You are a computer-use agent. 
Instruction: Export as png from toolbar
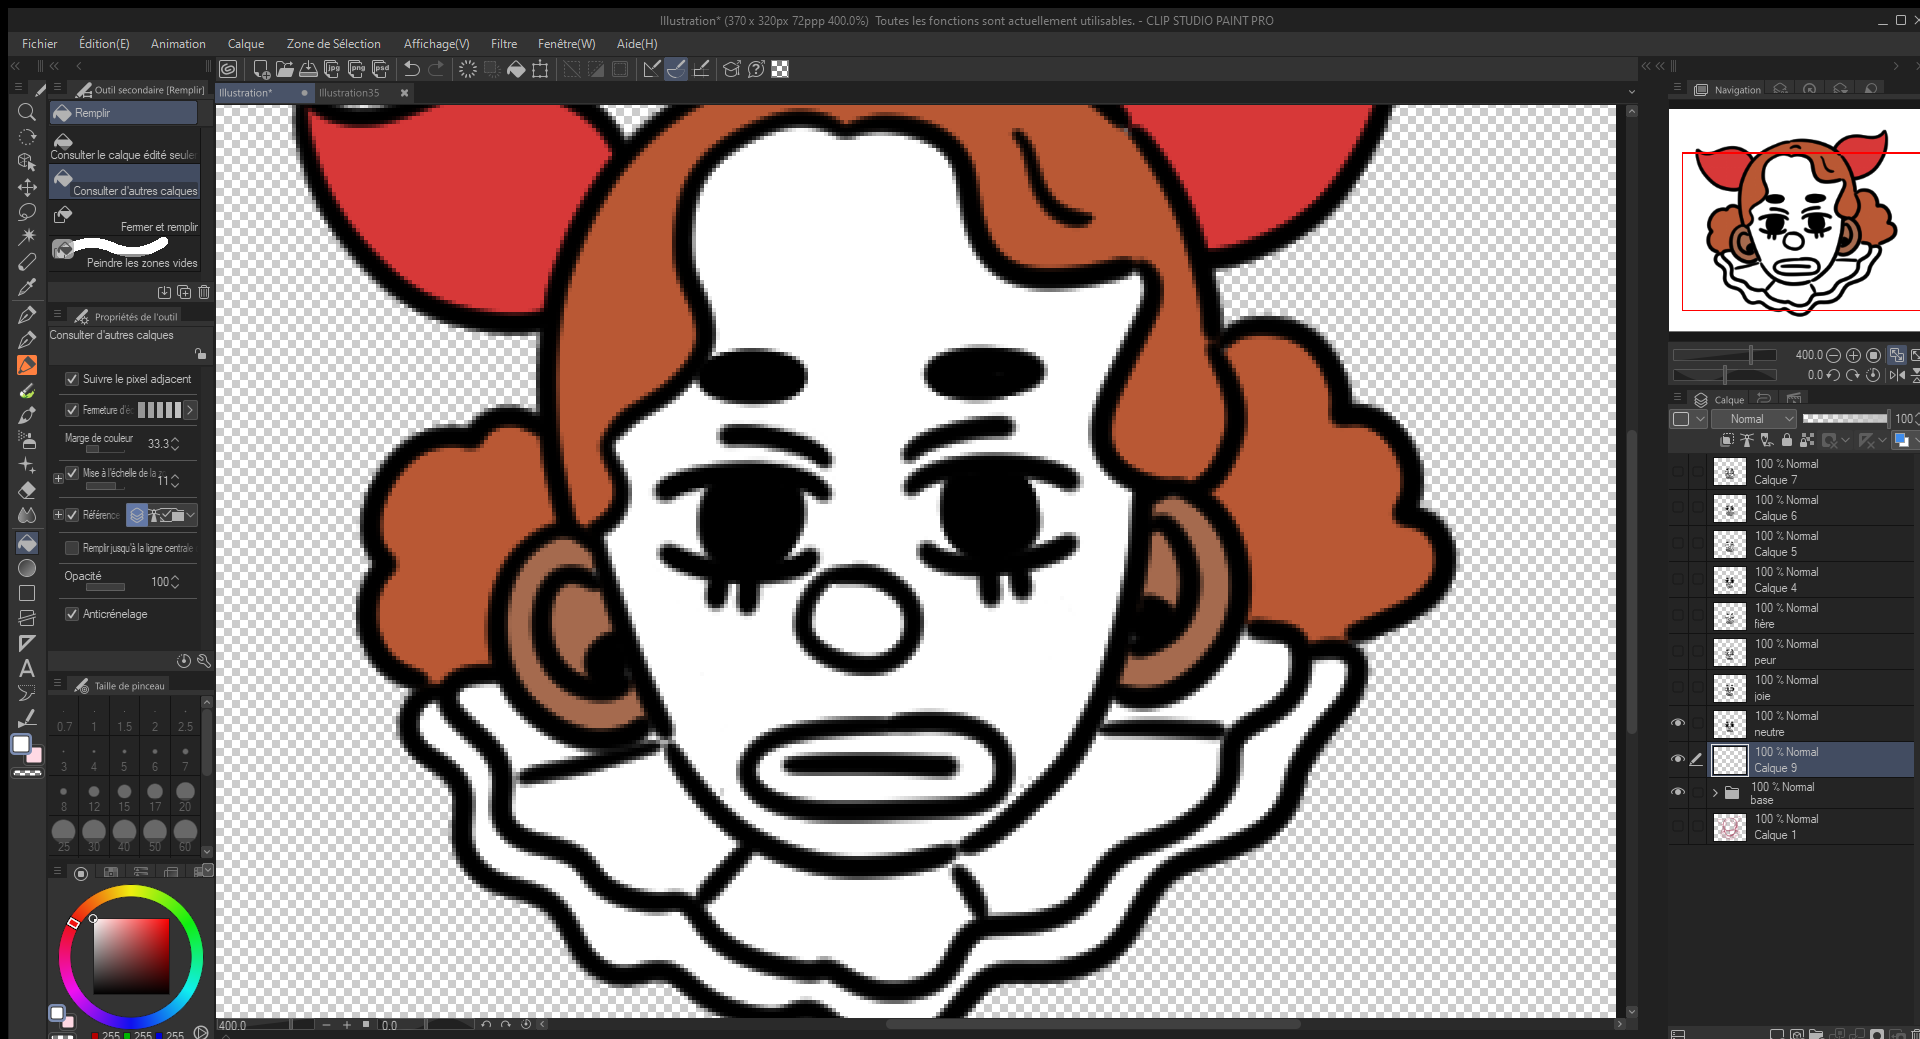pos(357,69)
